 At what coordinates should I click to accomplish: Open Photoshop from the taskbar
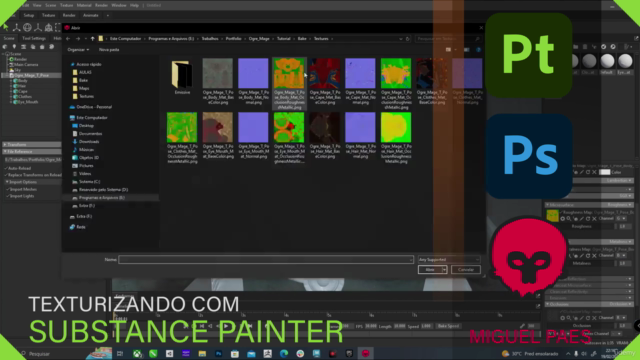[x=218, y=353]
